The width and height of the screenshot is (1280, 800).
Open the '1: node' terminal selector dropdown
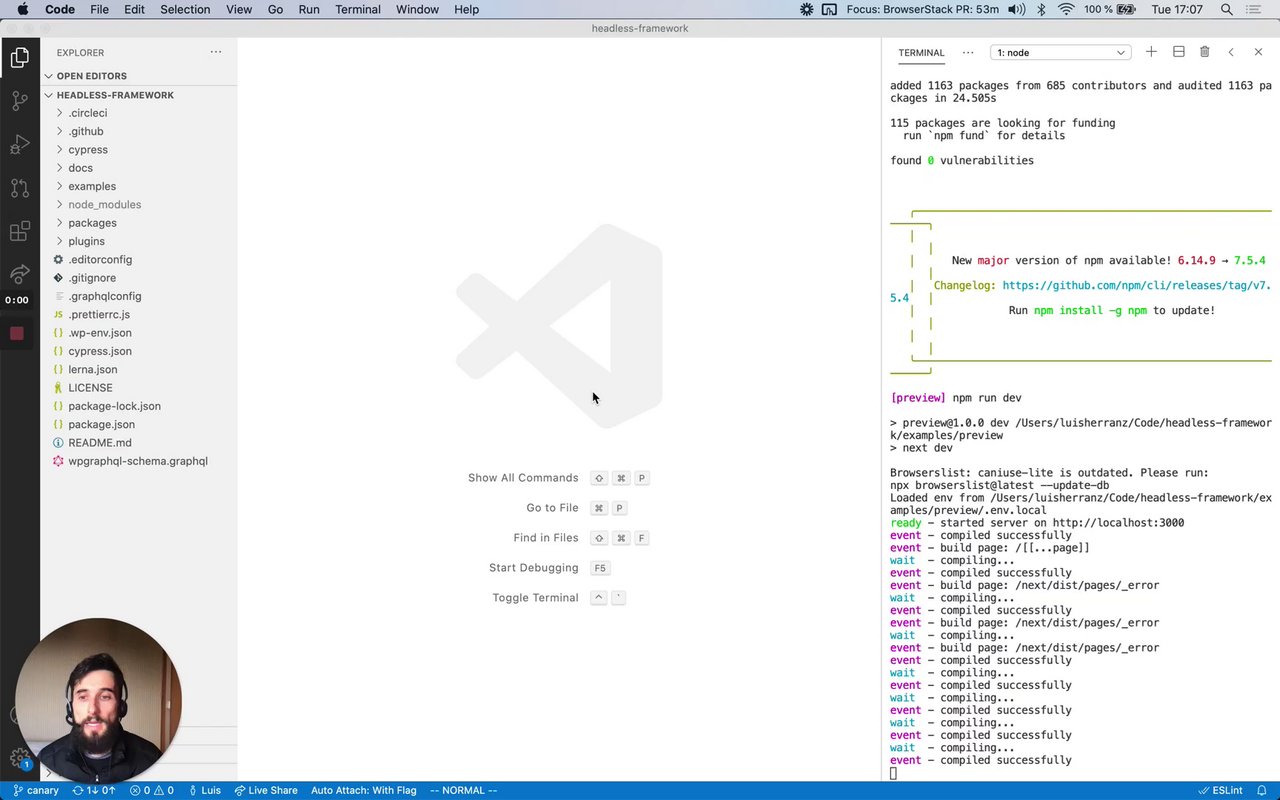(1061, 52)
